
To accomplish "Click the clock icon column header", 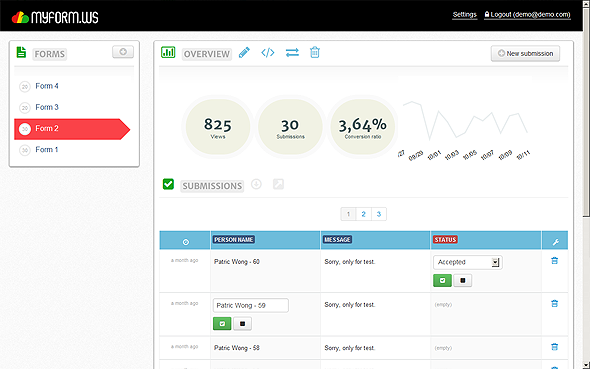I will coord(186,242).
